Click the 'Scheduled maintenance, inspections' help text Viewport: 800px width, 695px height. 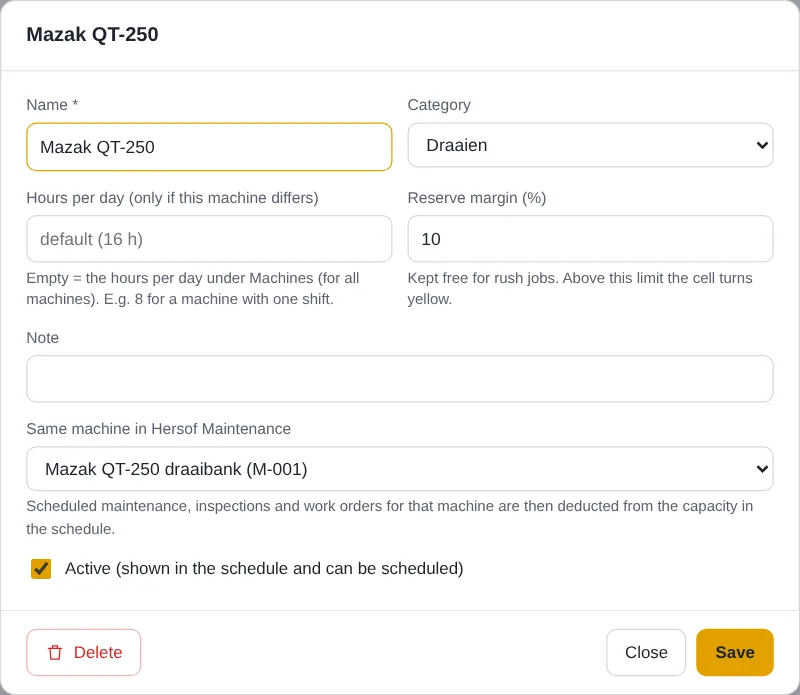(390, 517)
